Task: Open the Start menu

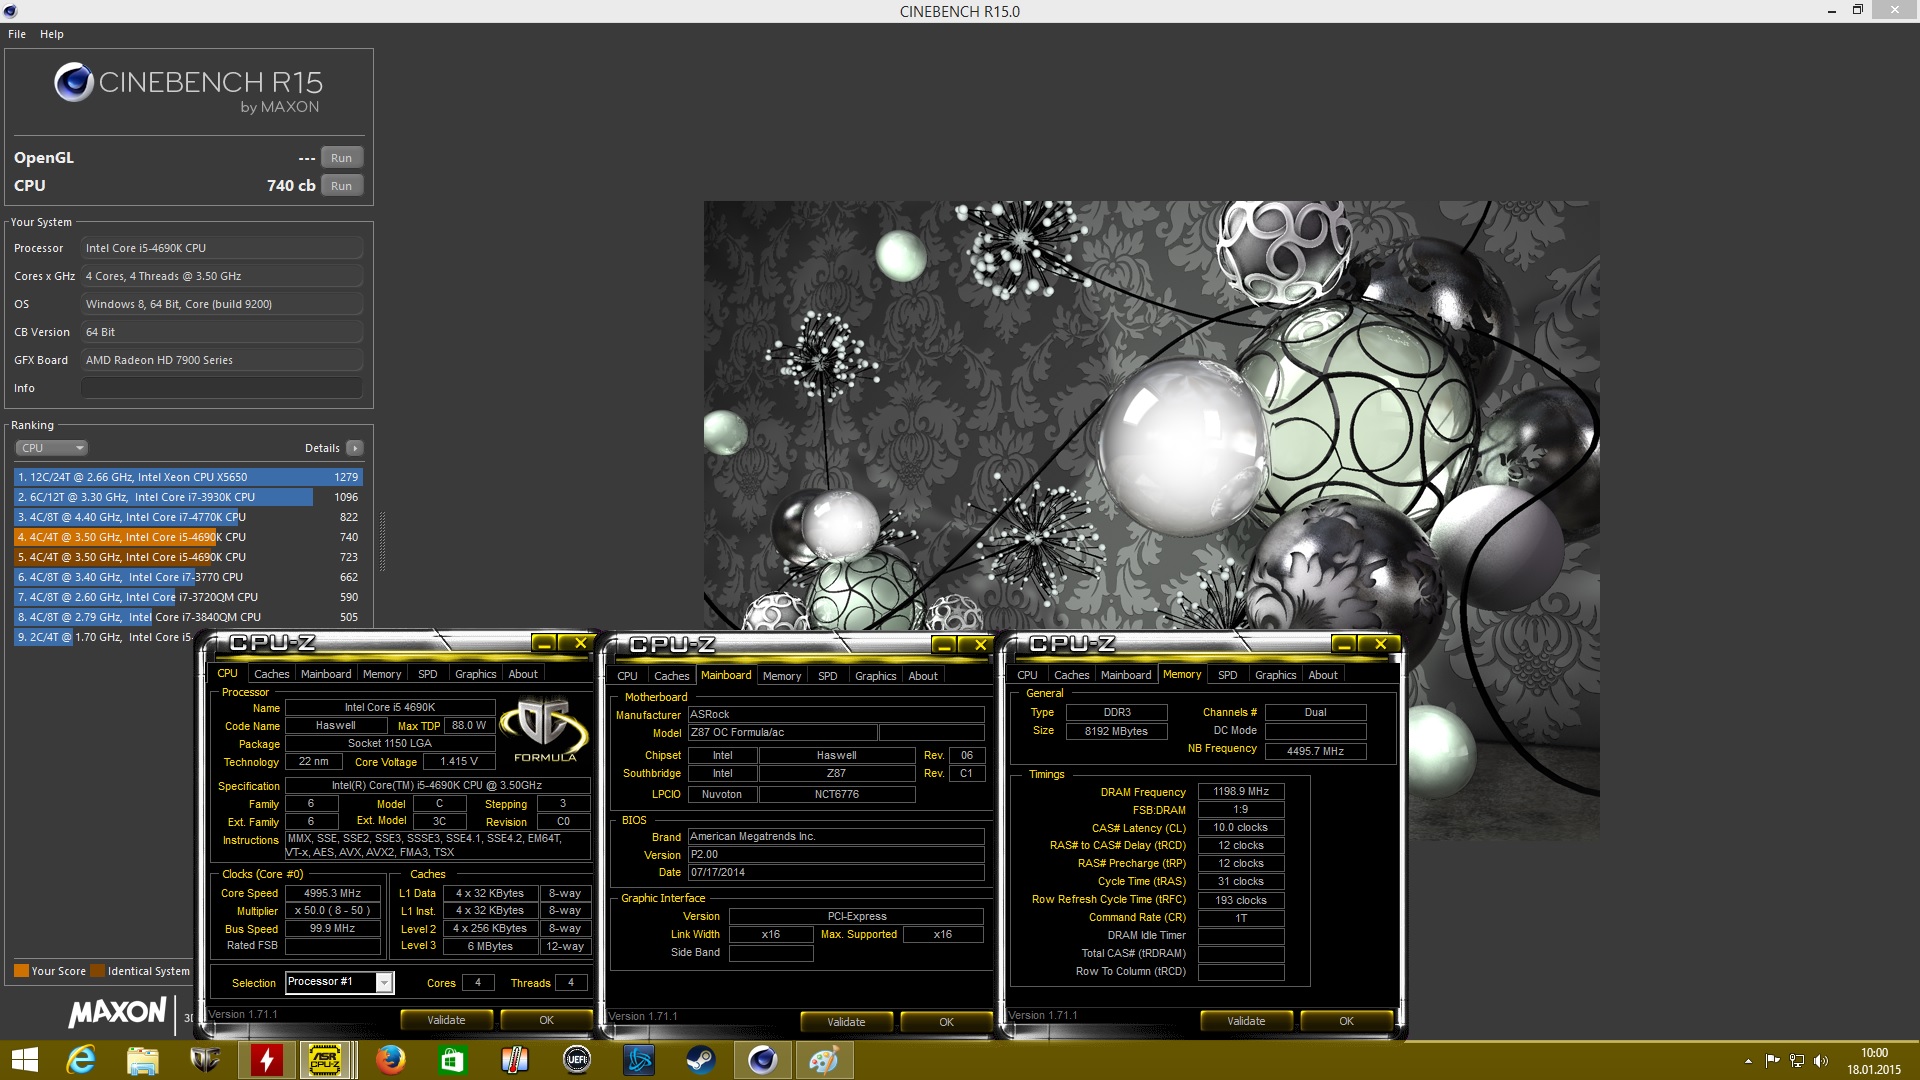Action: pos(24,1060)
